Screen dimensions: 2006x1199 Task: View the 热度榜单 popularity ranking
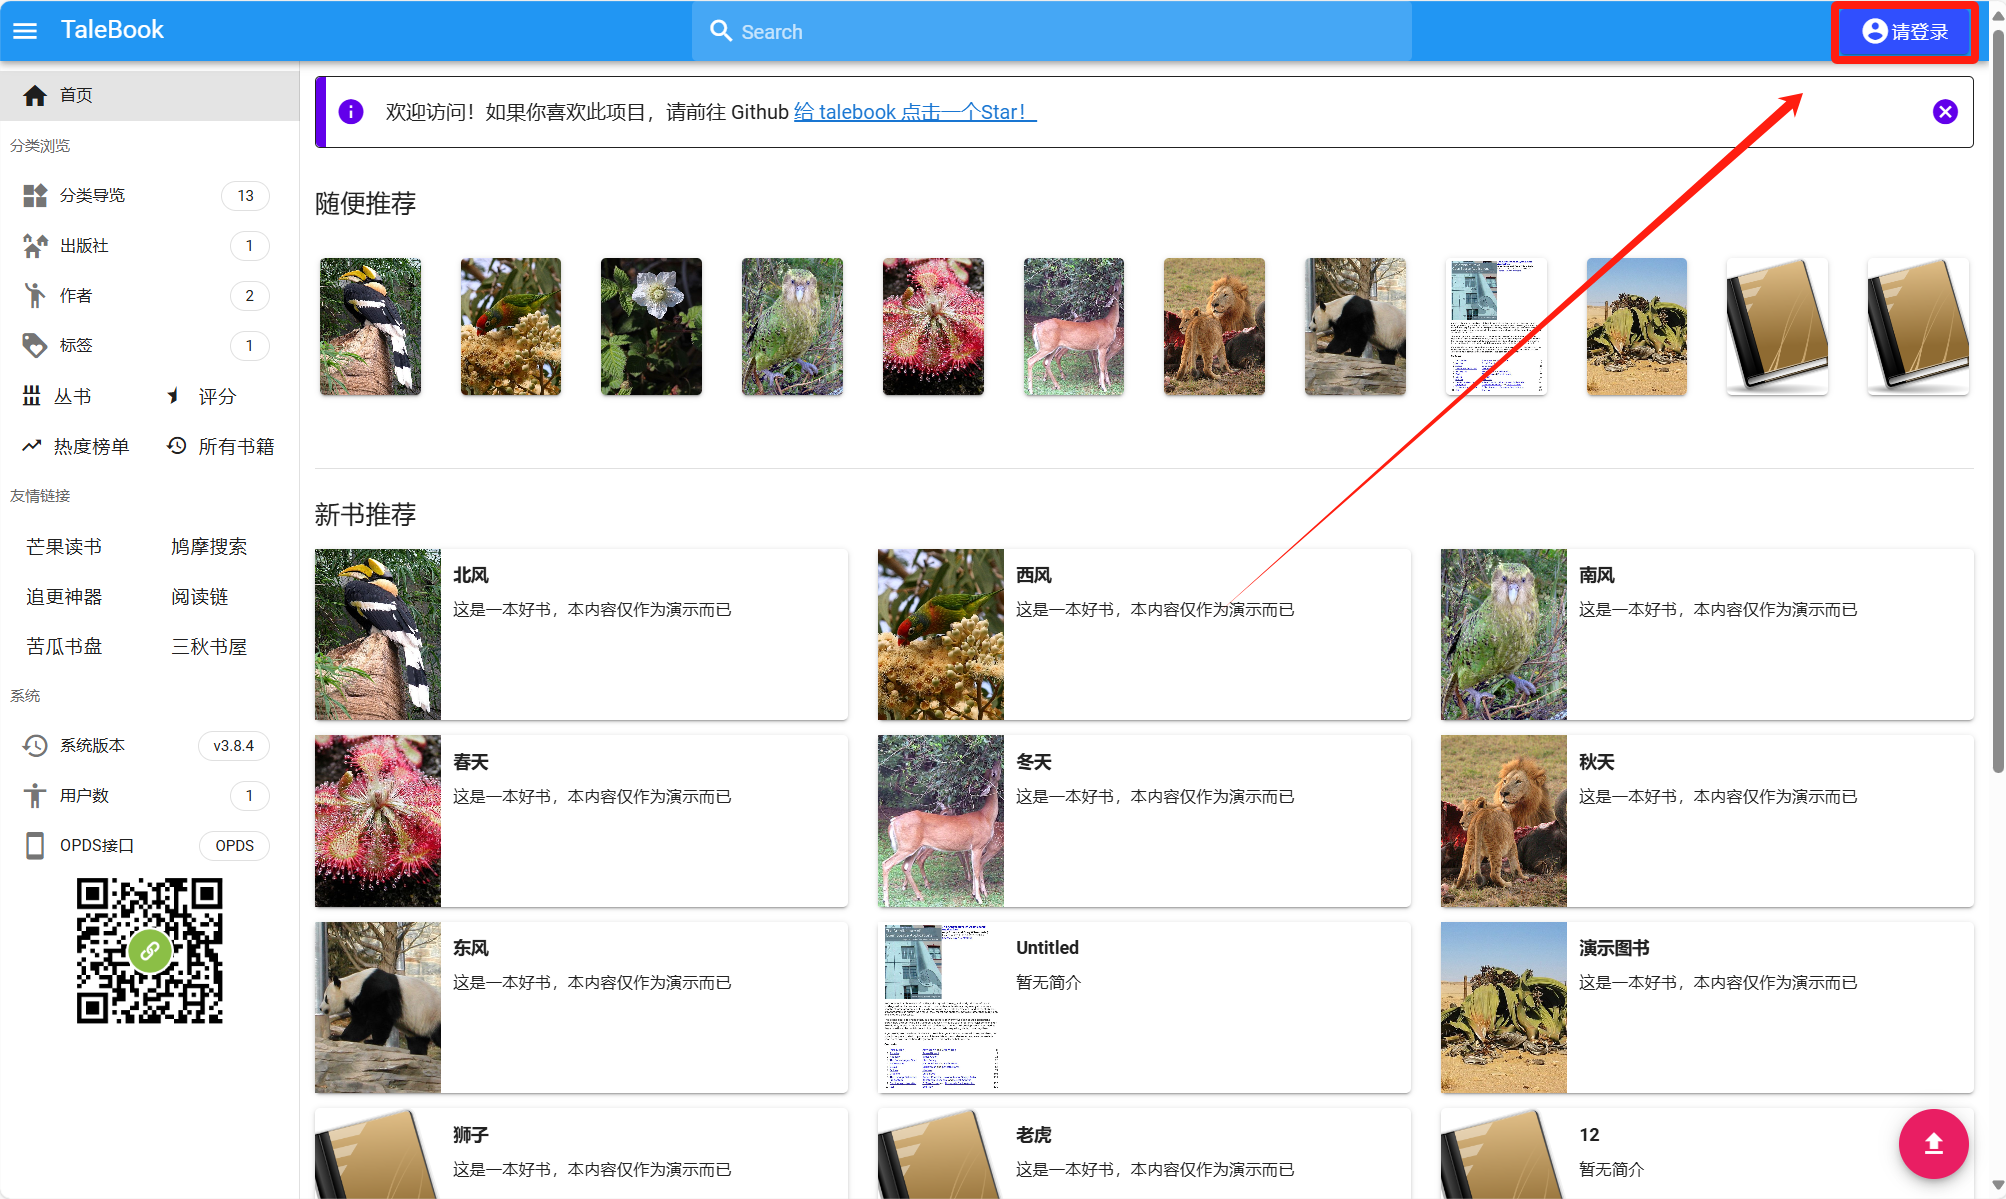tap(90, 447)
